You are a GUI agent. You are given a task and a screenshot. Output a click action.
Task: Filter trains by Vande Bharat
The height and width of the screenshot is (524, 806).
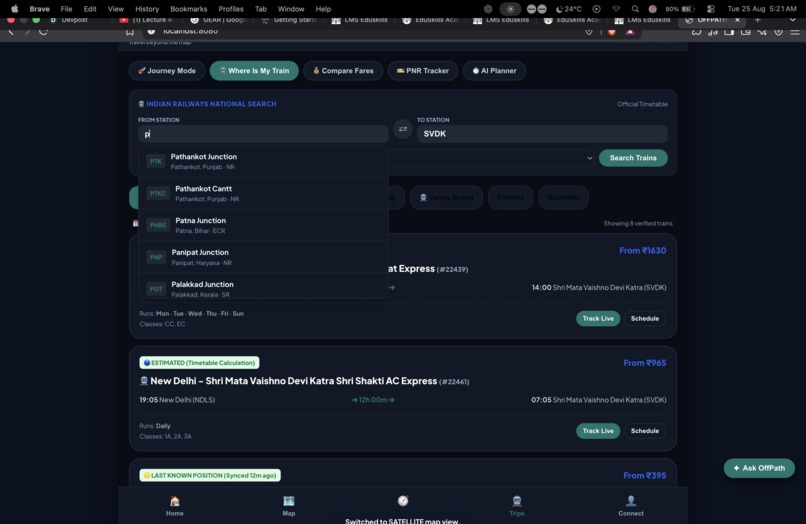tap(446, 197)
